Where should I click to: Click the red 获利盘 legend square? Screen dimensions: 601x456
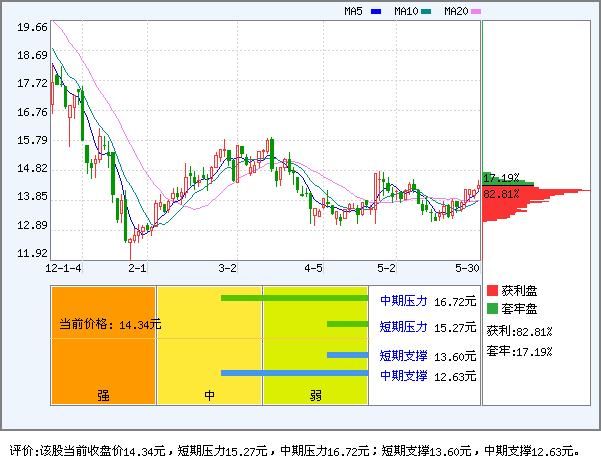tap(492, 290)
